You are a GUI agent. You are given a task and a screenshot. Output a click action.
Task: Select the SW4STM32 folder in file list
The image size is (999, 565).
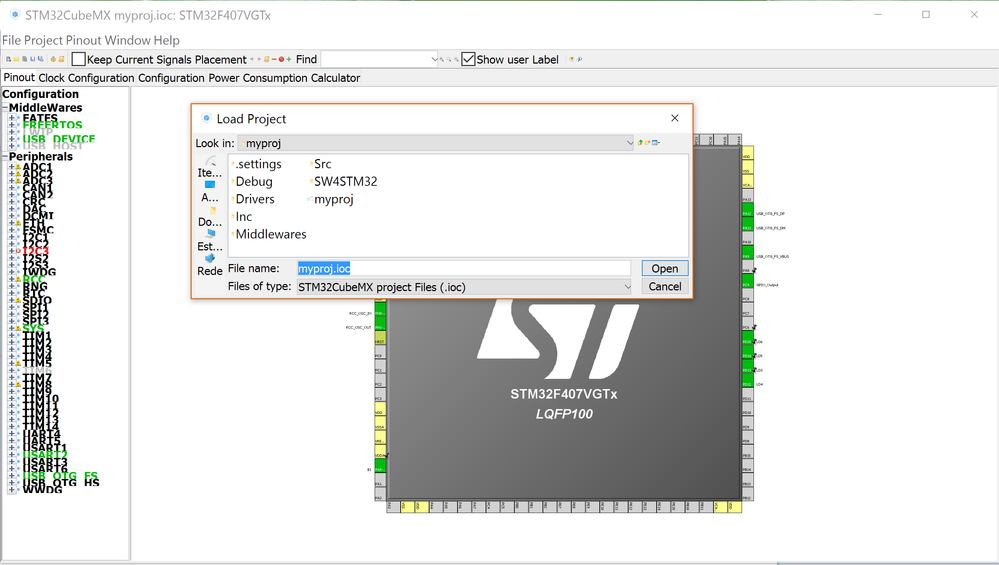coord(343,182)
